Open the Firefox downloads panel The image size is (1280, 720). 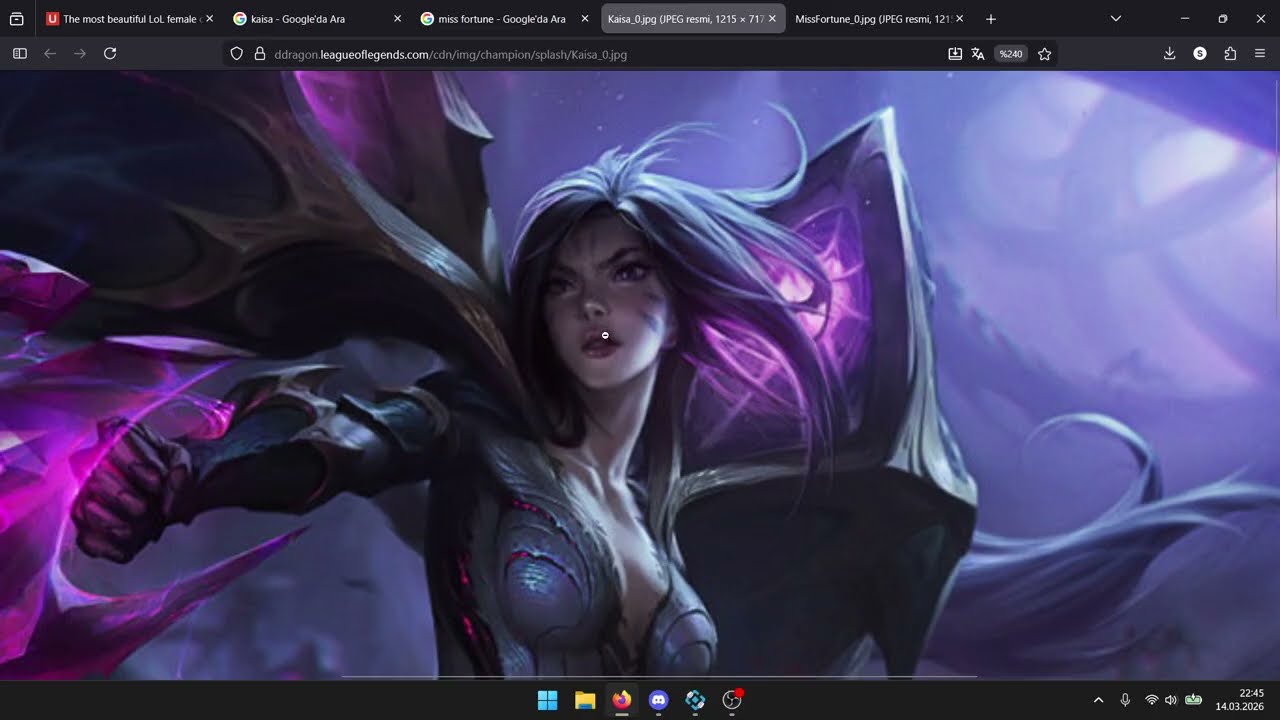pos(1169,54)
